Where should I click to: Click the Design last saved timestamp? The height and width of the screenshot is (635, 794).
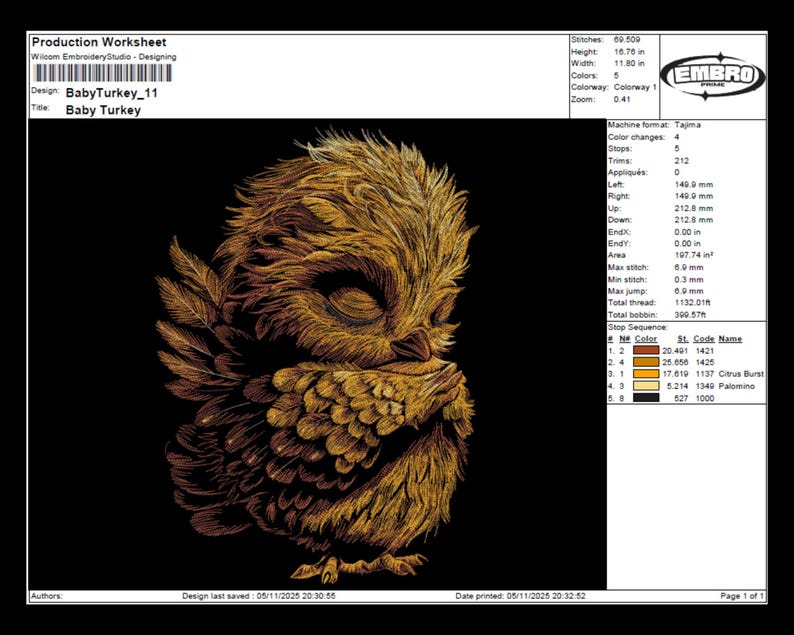tap(259, 596)
